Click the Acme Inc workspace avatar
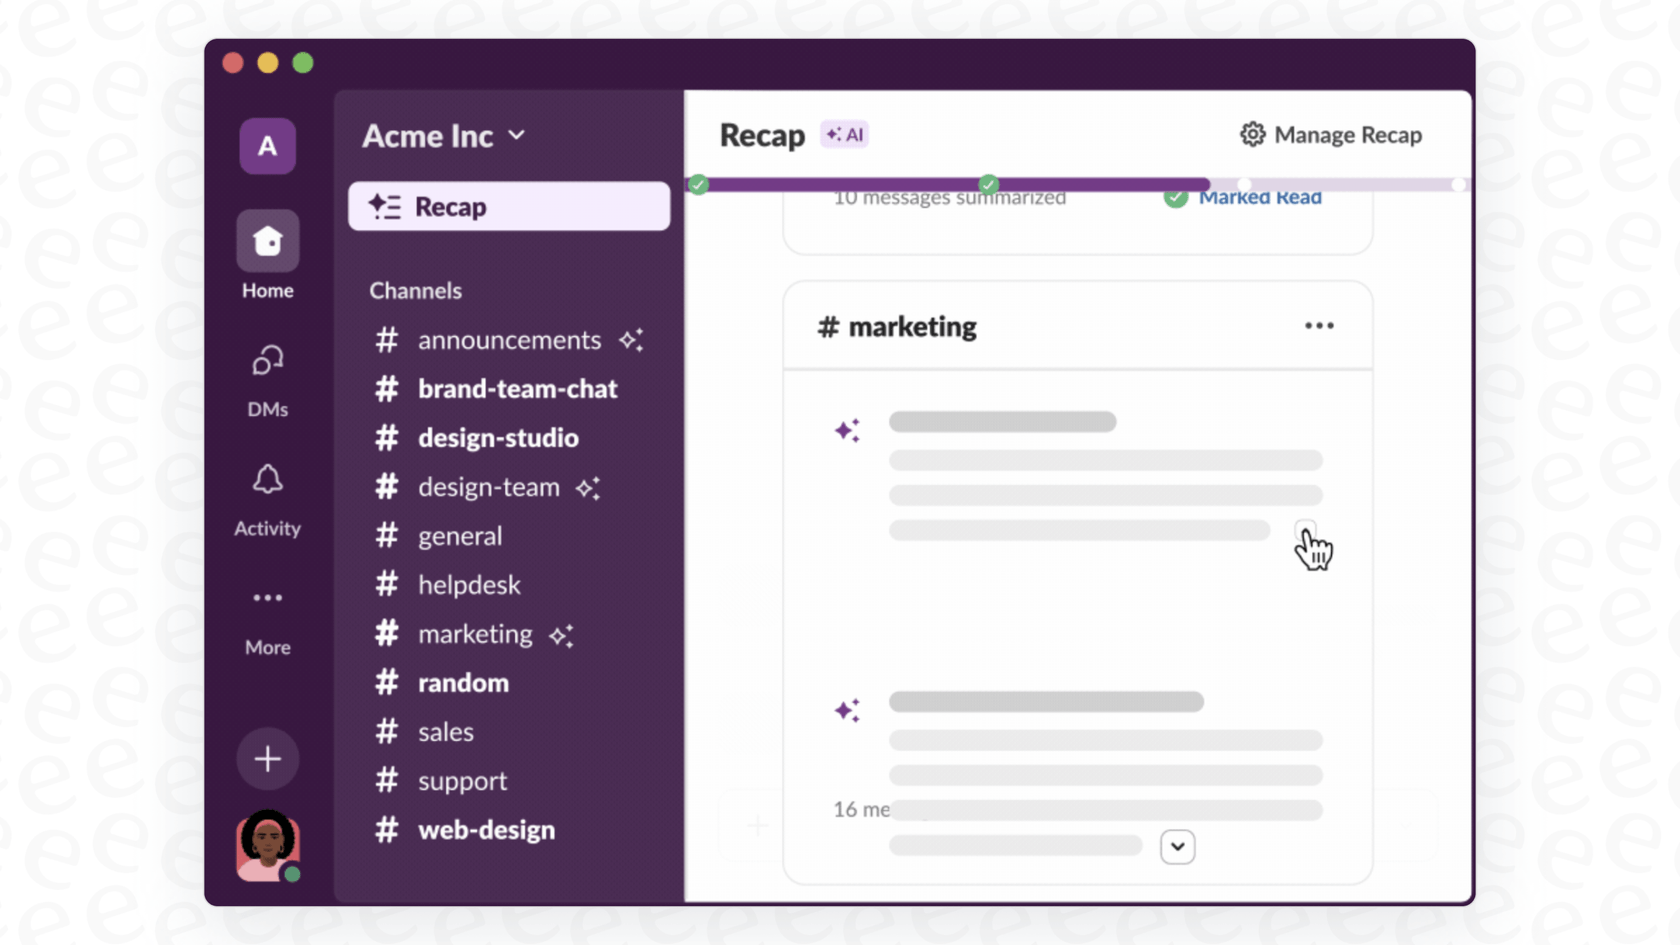 (267, 146)
